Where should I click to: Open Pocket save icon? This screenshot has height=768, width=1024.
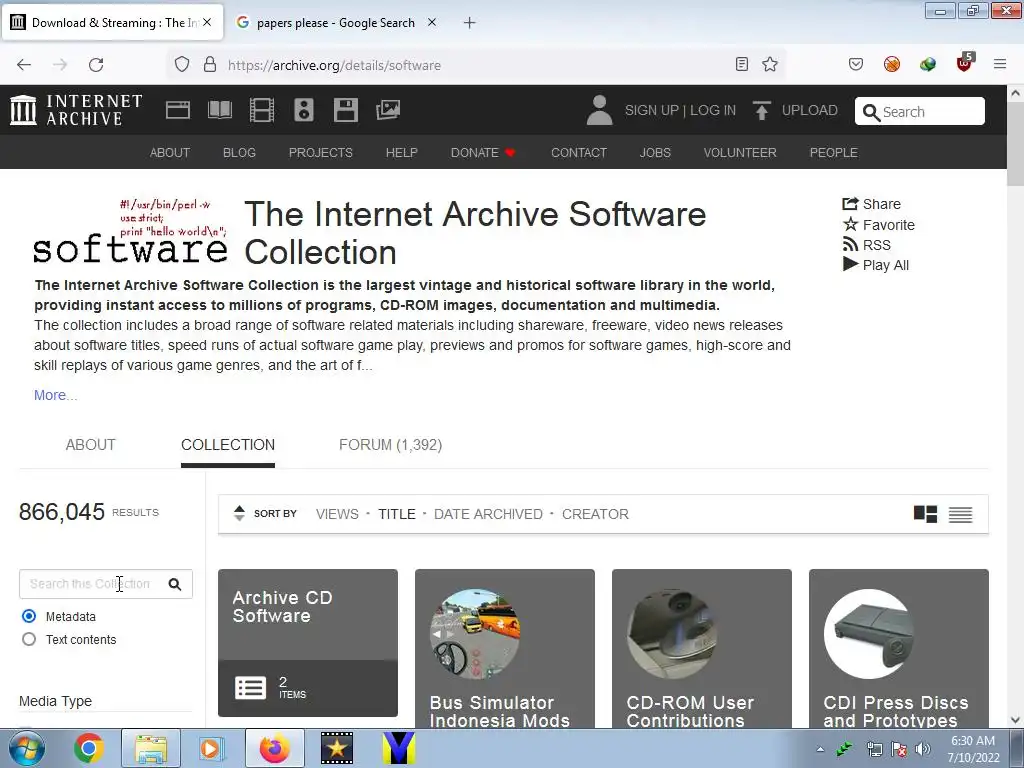856,64
